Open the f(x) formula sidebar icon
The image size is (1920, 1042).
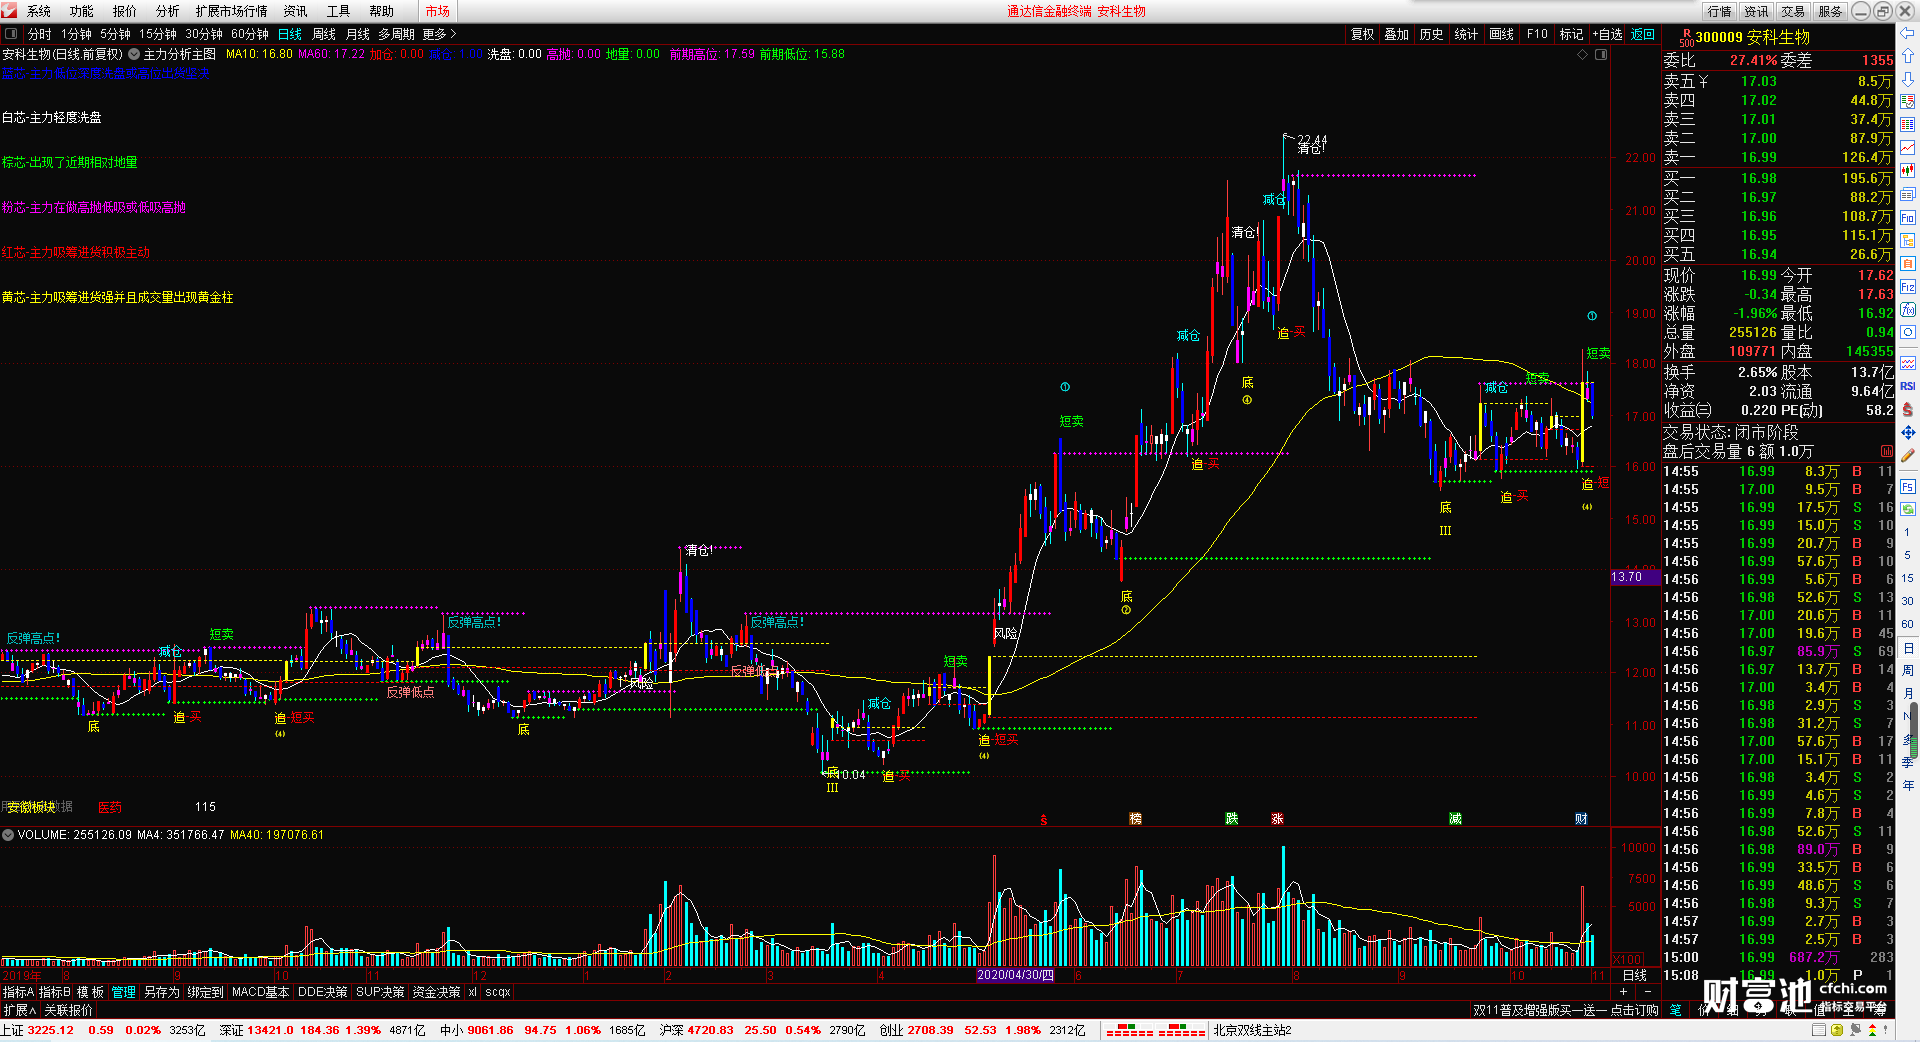(x=1908, y=310)
